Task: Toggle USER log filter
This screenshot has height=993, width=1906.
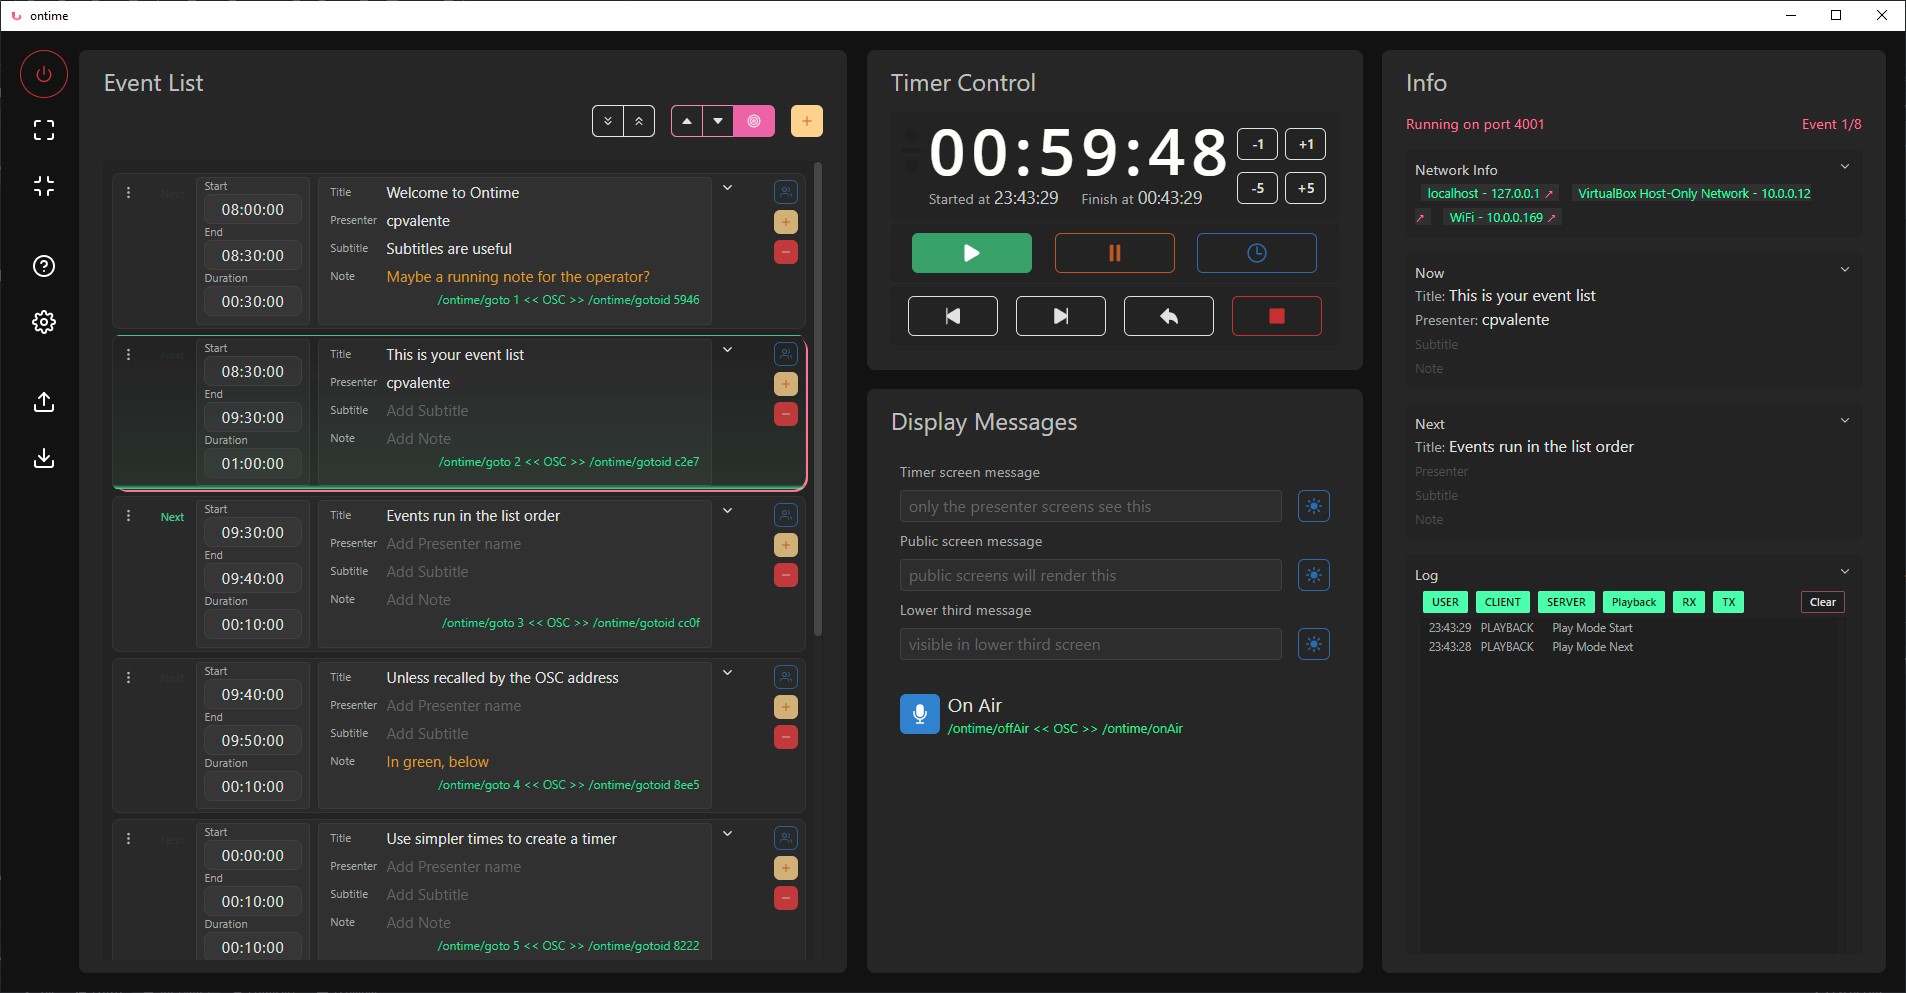Action: [1445, 602]
